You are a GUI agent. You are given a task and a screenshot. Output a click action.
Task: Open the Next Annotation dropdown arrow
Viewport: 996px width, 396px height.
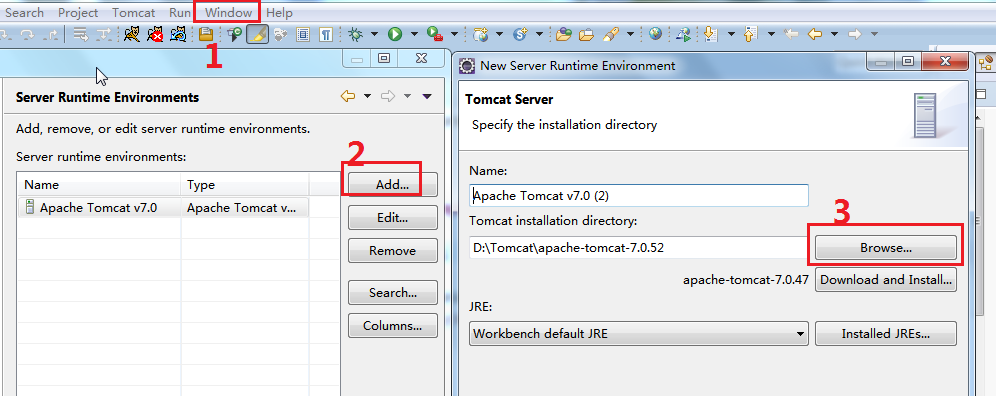point(731,34)
